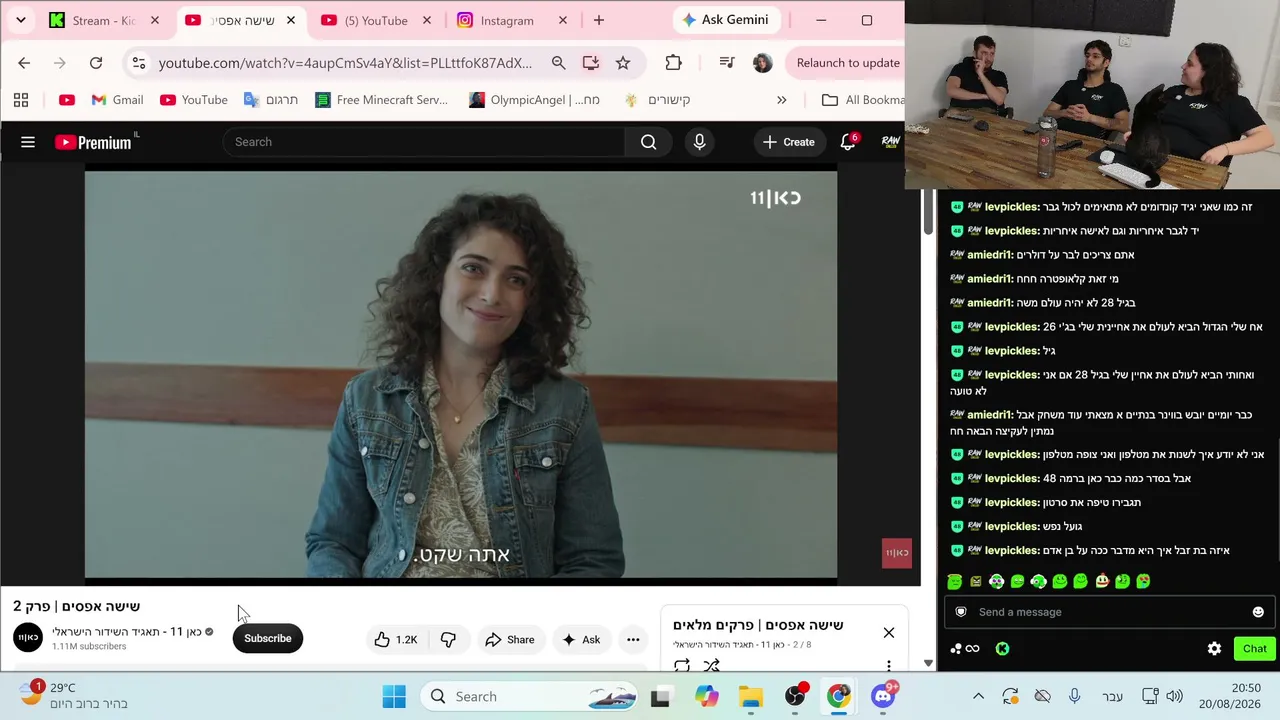Open Kick chat settings gear
Viewport: 1280px width, 720px height.
(x=1214, y=649)
